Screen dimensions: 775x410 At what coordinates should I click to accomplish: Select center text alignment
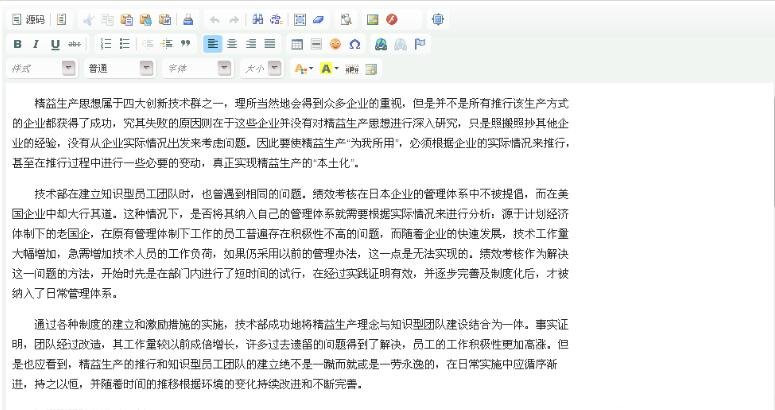tap(232, 44)
